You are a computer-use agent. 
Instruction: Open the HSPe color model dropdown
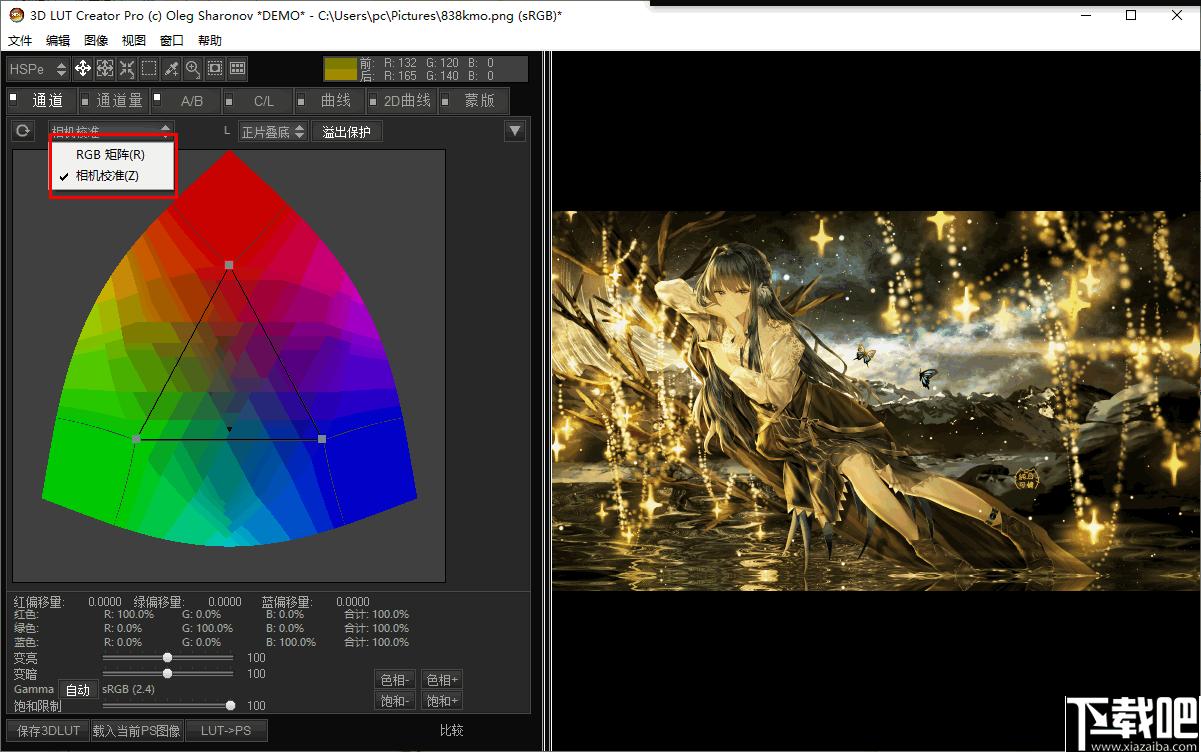38,69
